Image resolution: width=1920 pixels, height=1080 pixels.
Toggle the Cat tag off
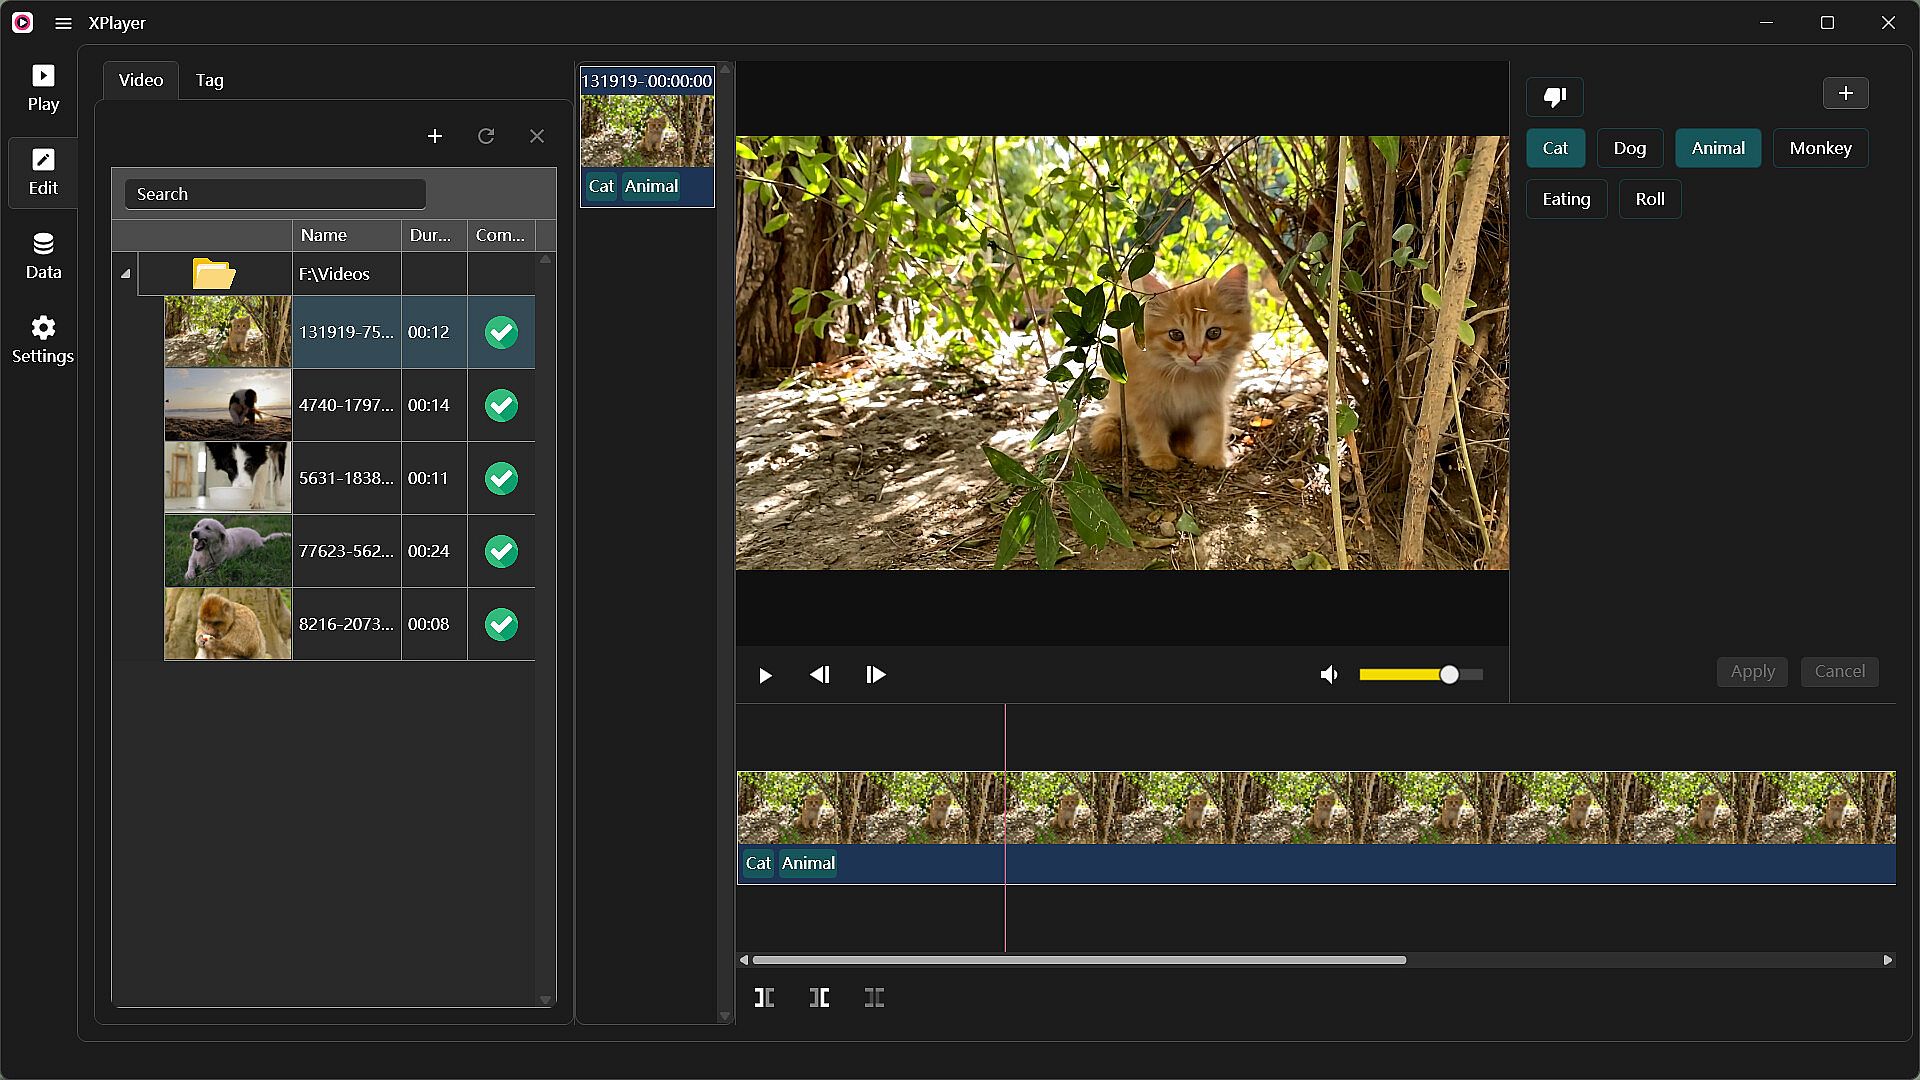pyautogui.click(x=1555, y=148)
